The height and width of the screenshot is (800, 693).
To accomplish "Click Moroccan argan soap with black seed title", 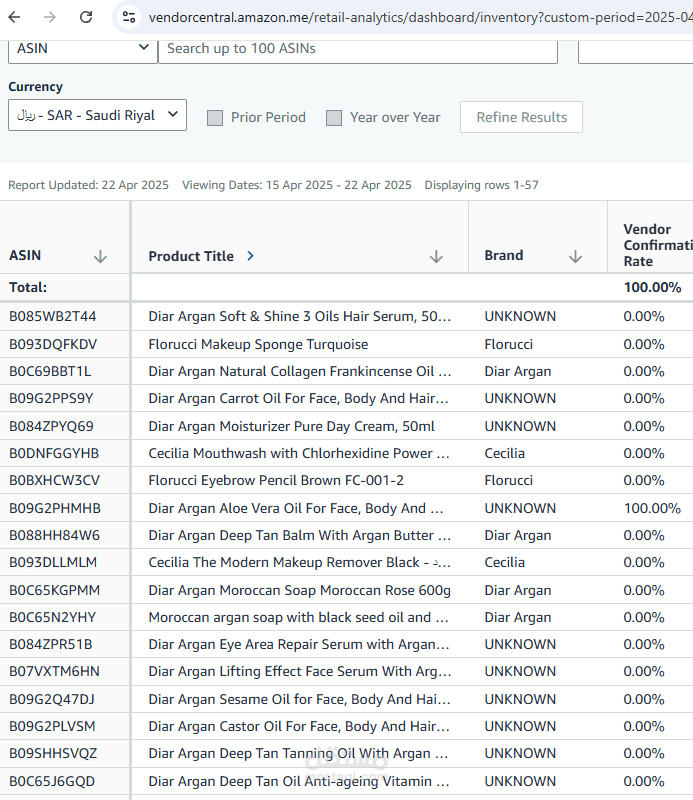I will click(299, 618).
